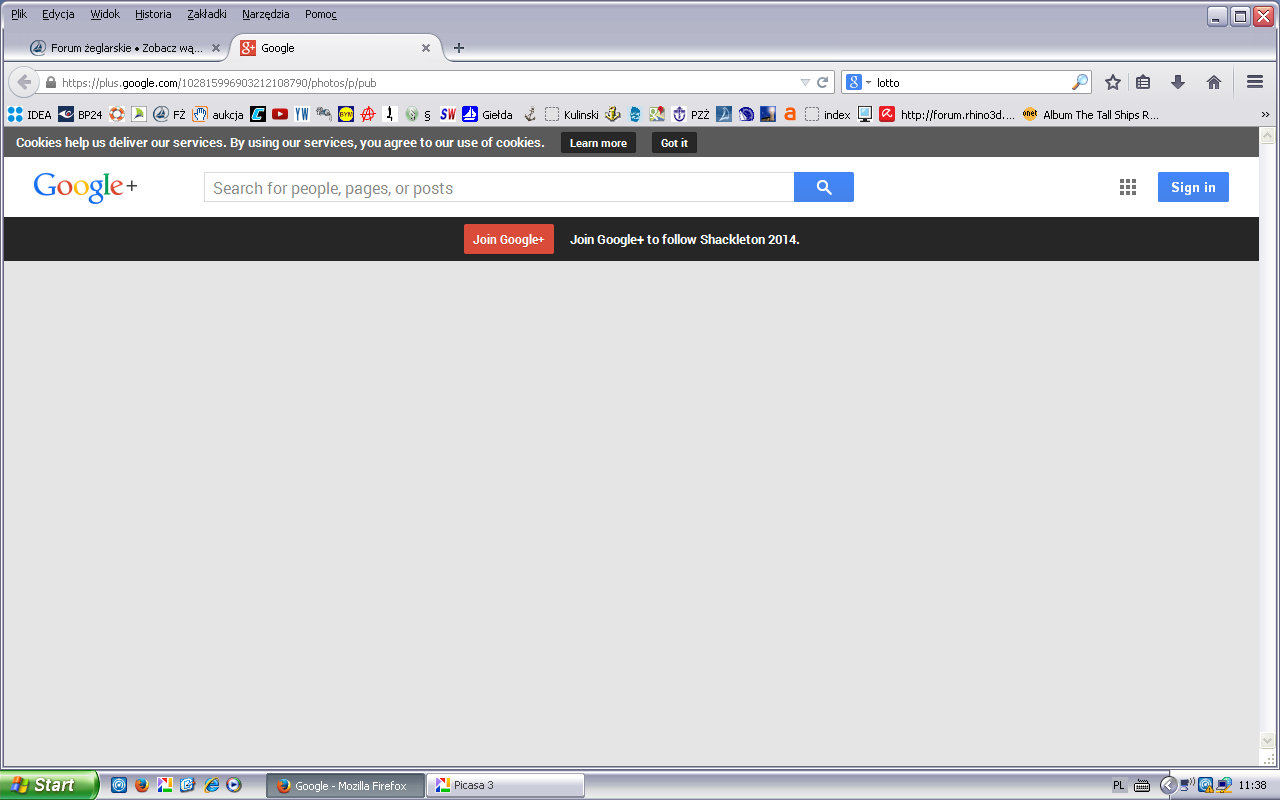Open the forum.rhino3d bookmark
1280x800 pixels.
pos(947,114)
